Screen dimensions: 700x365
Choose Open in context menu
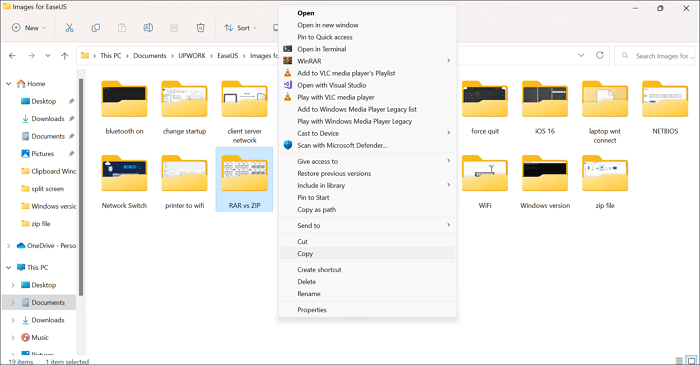click(x=367, y=13)
